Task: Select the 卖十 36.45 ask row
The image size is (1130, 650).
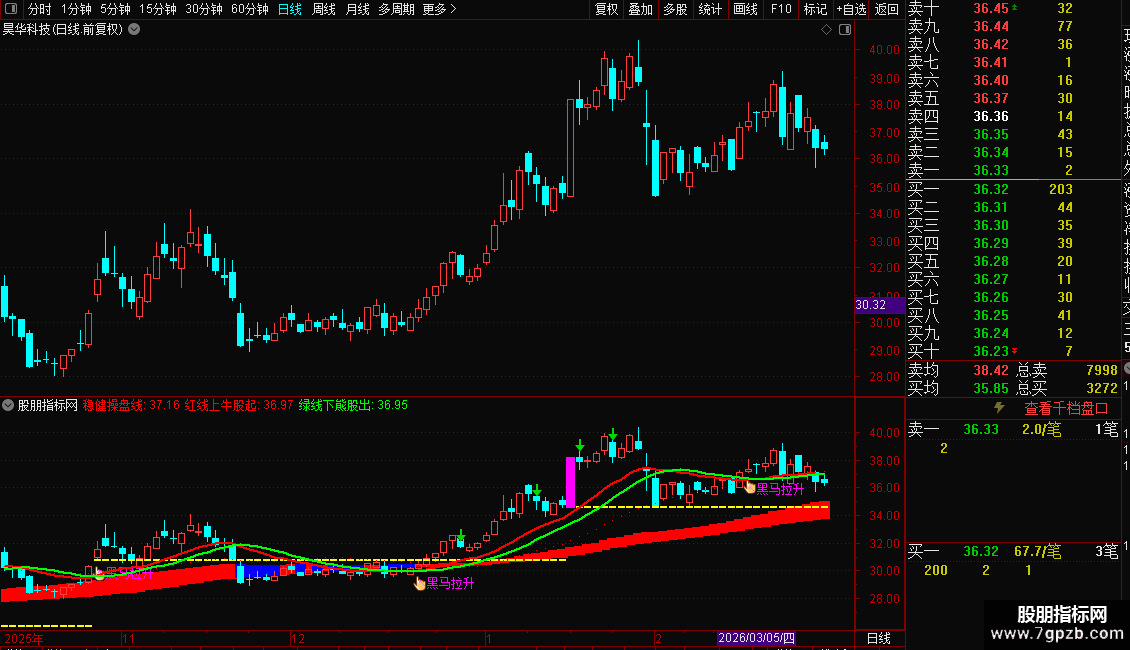Action: [x=1013, y=9]
